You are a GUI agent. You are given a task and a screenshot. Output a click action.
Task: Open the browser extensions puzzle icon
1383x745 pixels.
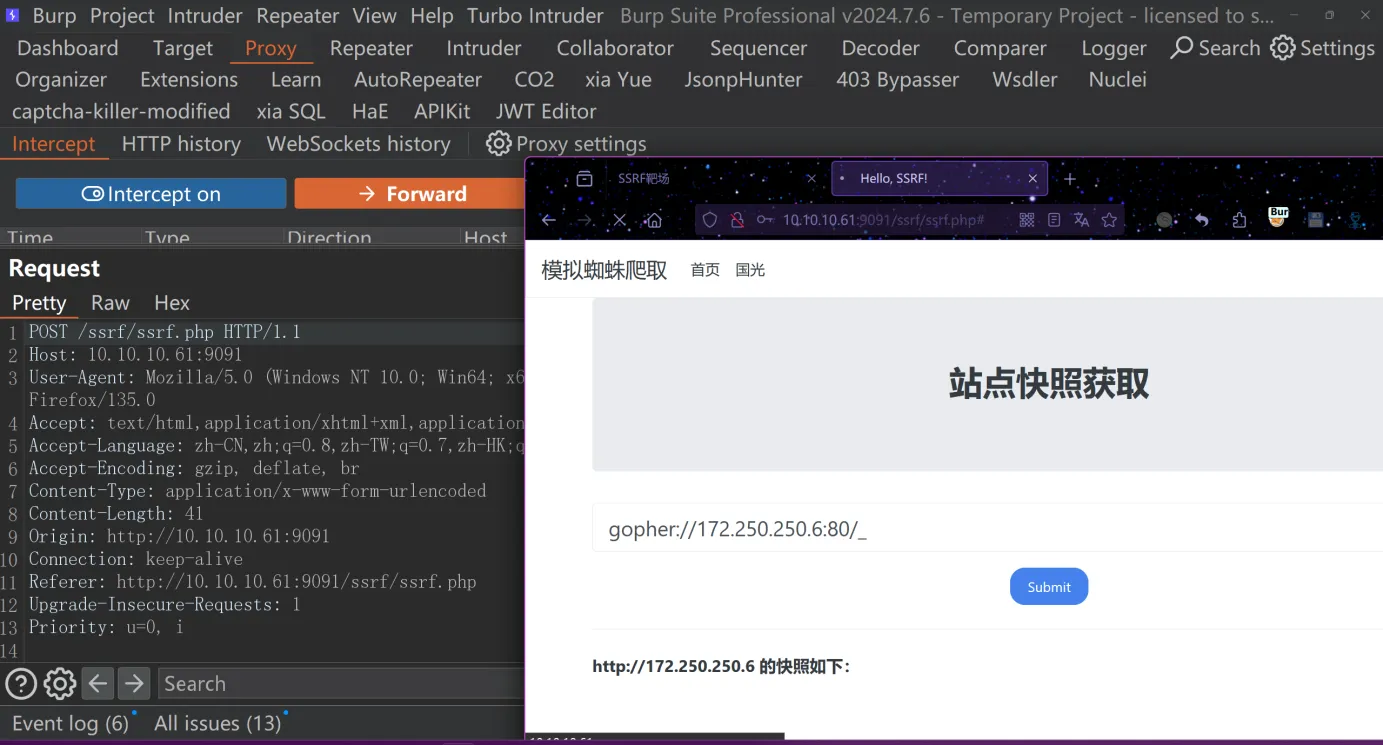1240,220
